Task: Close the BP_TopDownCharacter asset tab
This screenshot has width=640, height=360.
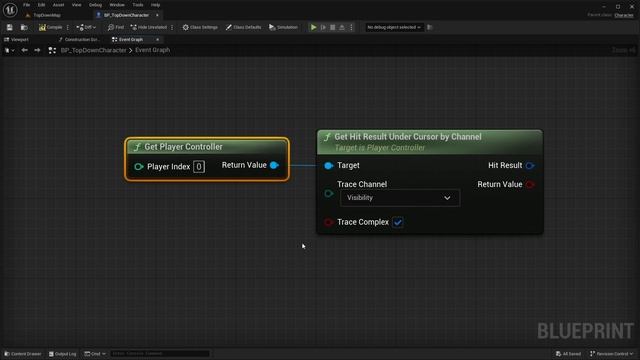Action: point(157,16)
